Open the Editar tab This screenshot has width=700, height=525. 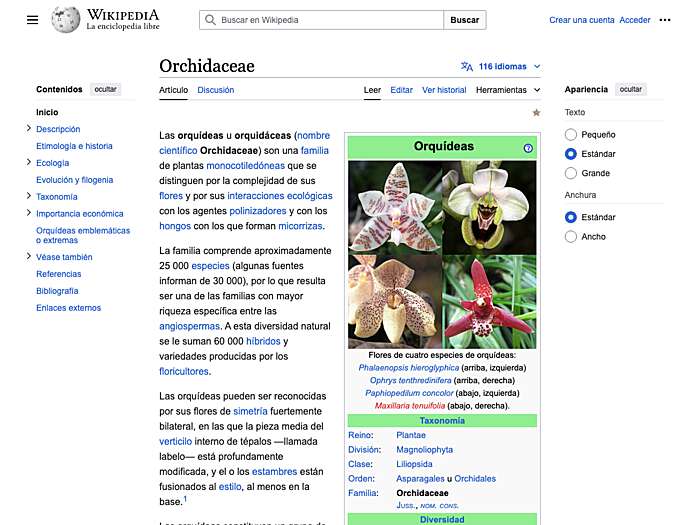(401, 90)
